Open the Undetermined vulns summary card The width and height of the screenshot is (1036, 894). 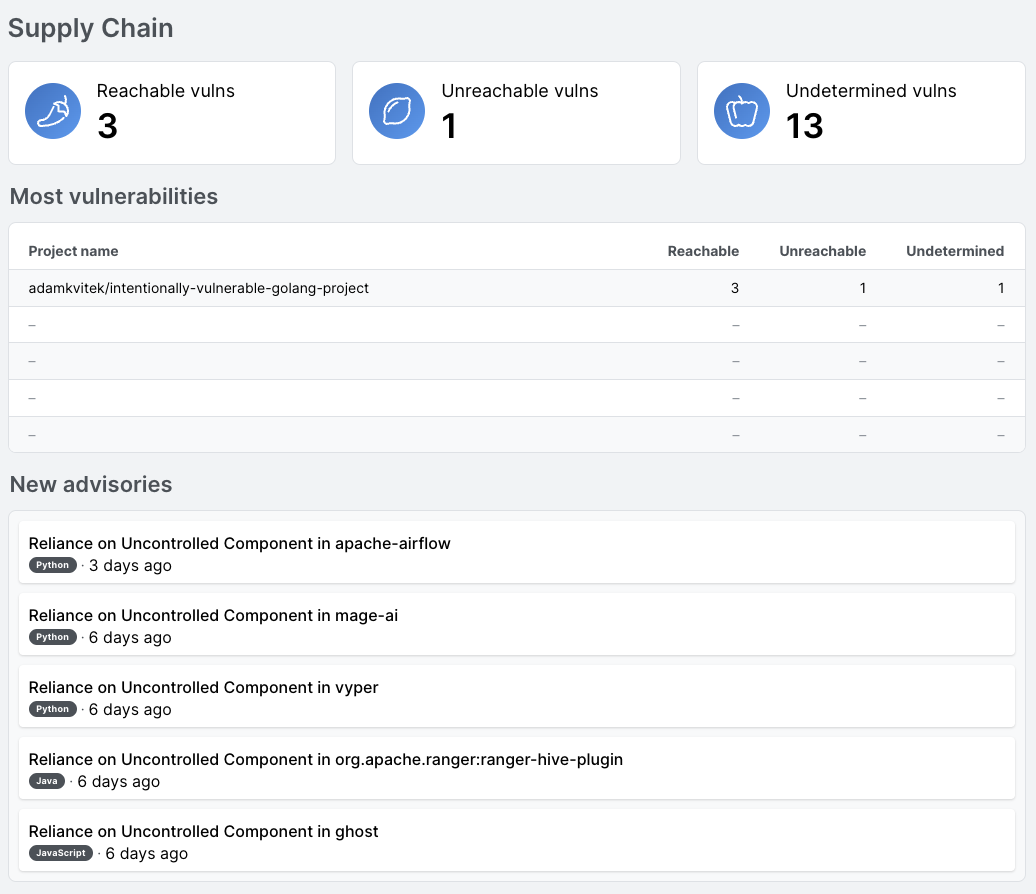pyautogui.click(x=860, y=112)
